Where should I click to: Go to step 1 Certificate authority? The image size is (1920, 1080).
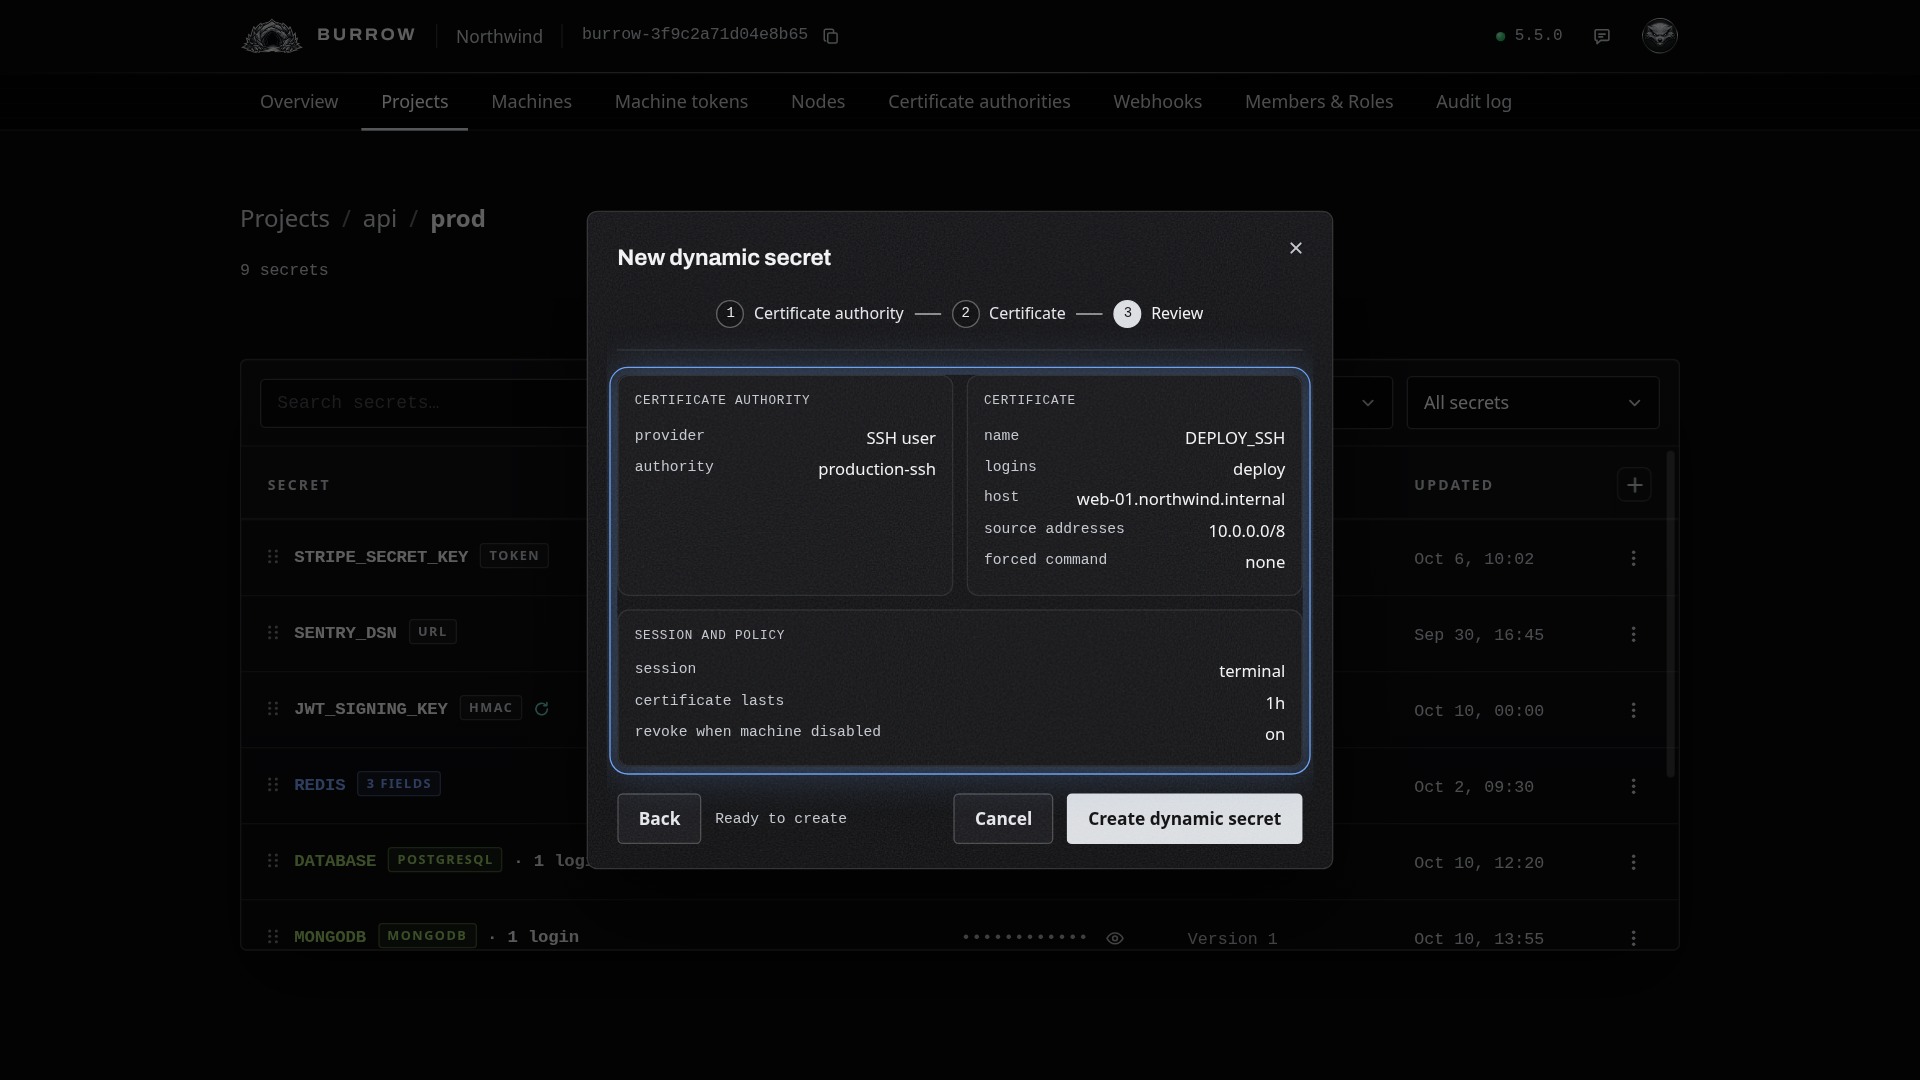click(x=810, y=314)
